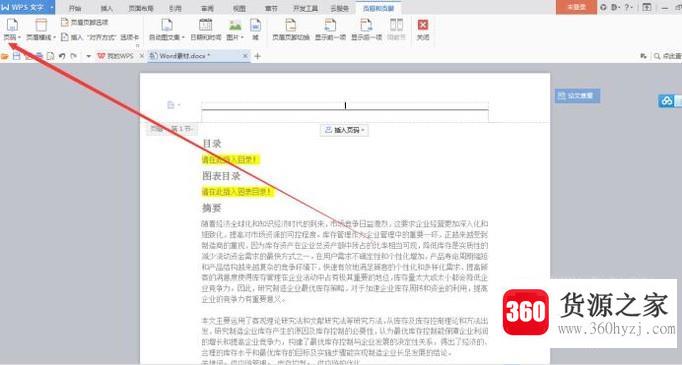Open the 插入 ribbon tab
This screenshot has height=365, width=682.
(106, 8)
